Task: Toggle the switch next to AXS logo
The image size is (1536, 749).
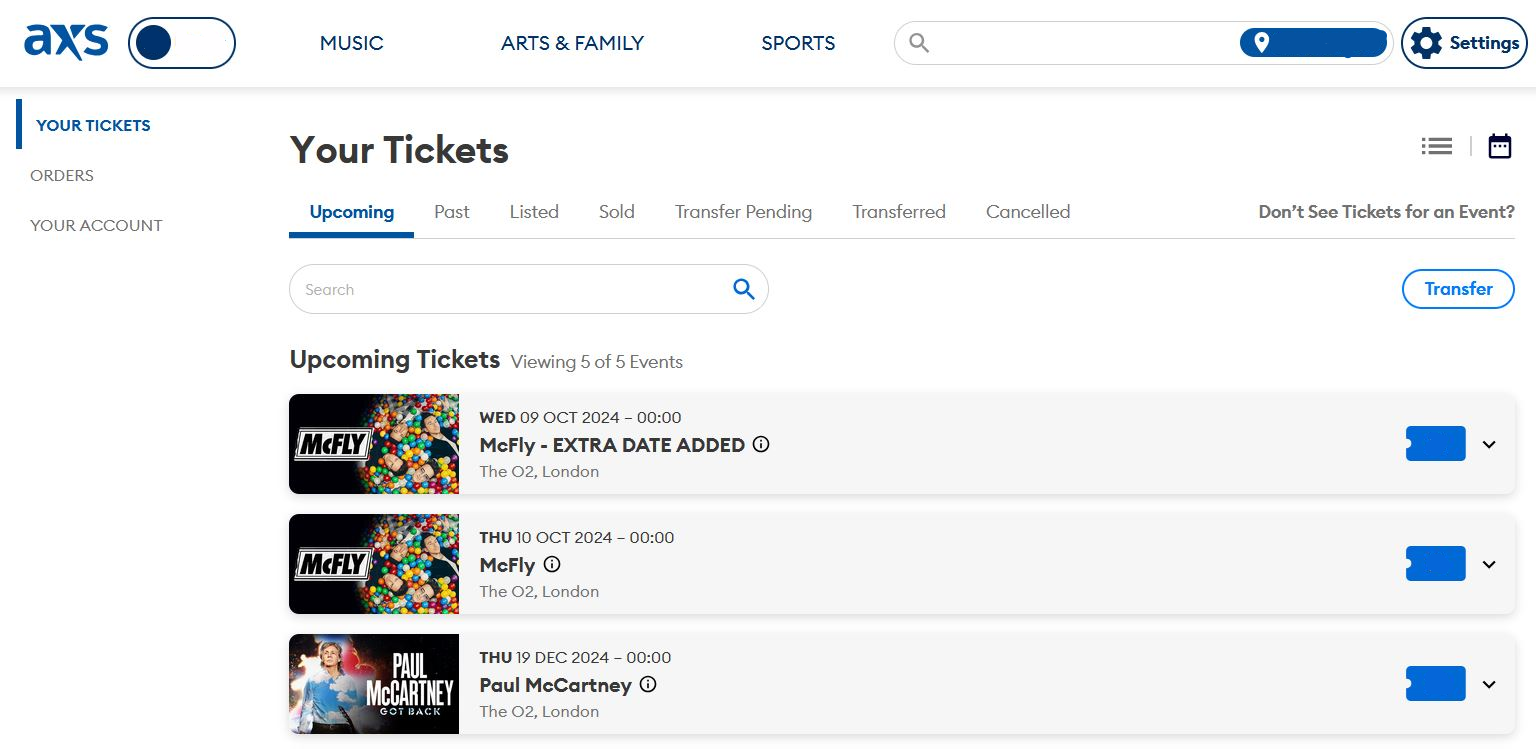Action: pyautogui.click(x=182, y=43)
